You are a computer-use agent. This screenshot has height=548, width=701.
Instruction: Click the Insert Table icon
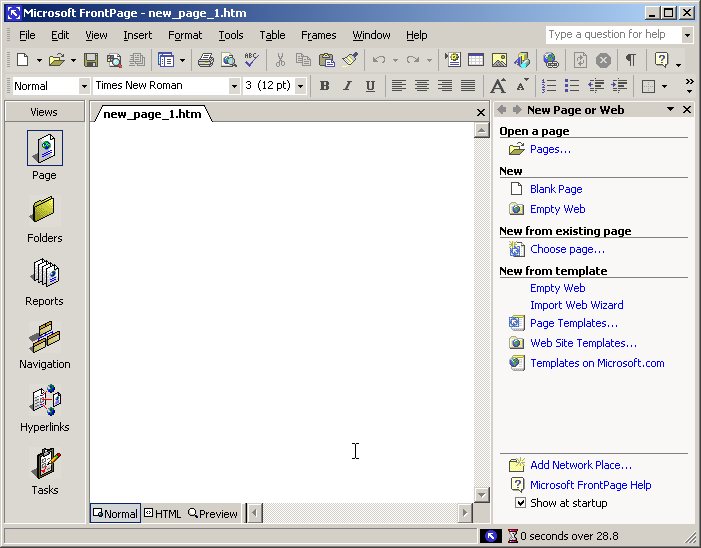pyautogui.click(x=476, y=59)
